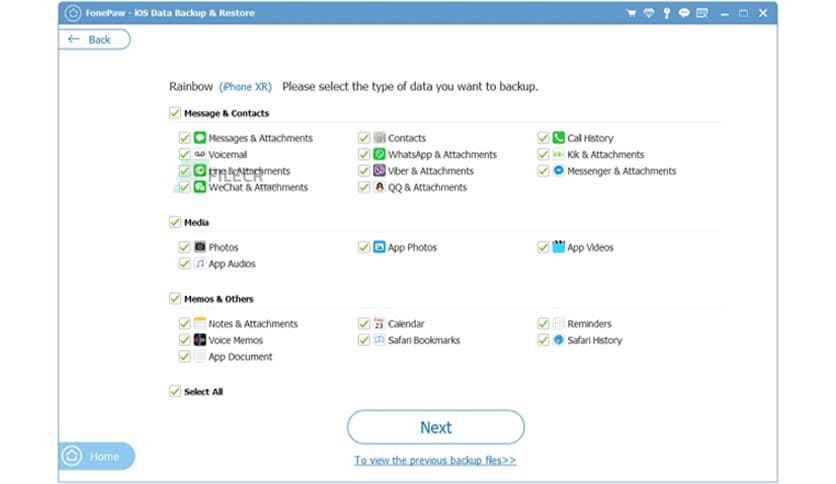The image size is (836, 484).
Task: Open the previous backup files link
Action: click(x=435, y=460)
